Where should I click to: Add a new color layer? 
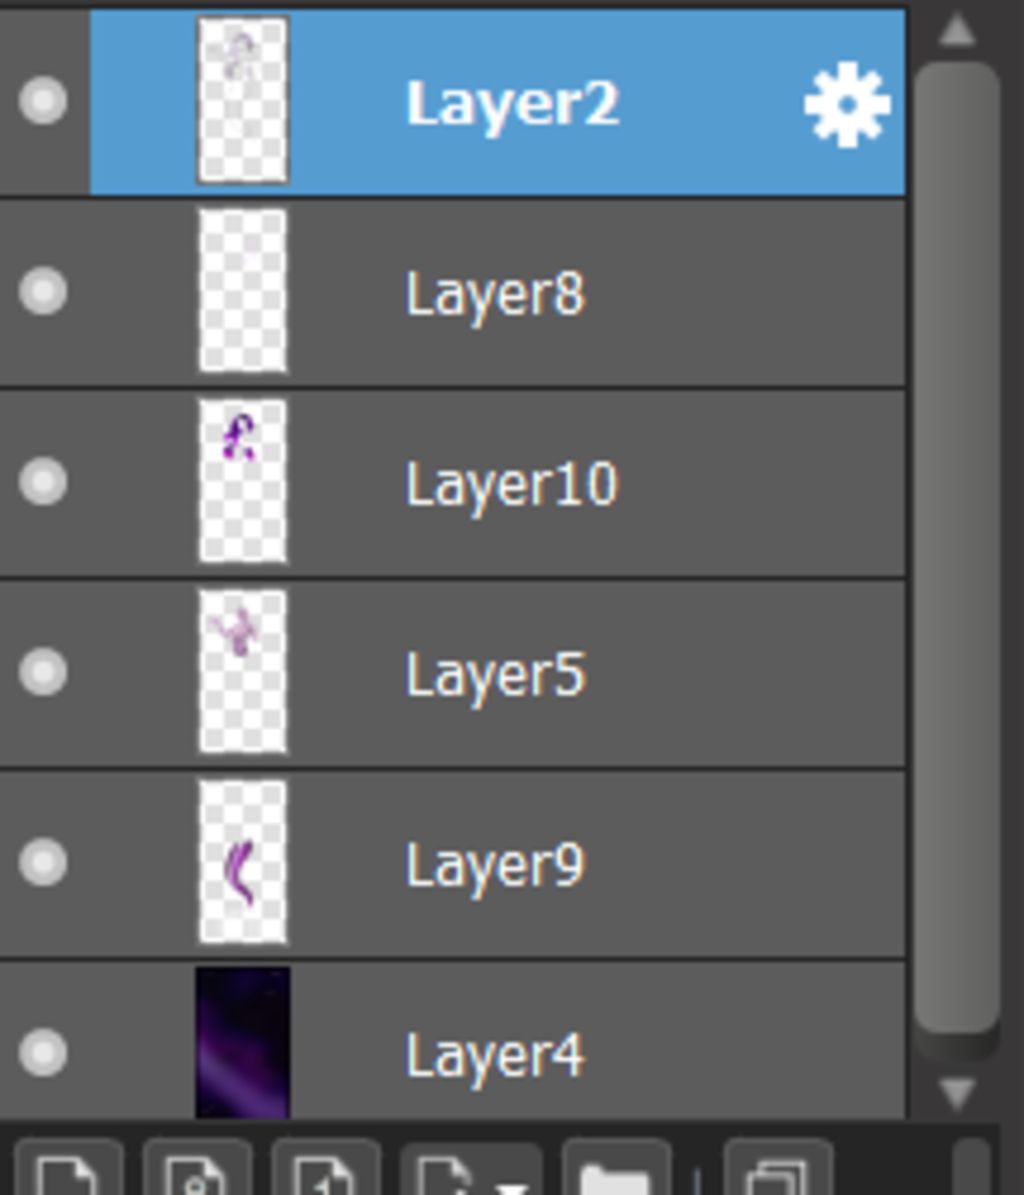point(69,1168)
